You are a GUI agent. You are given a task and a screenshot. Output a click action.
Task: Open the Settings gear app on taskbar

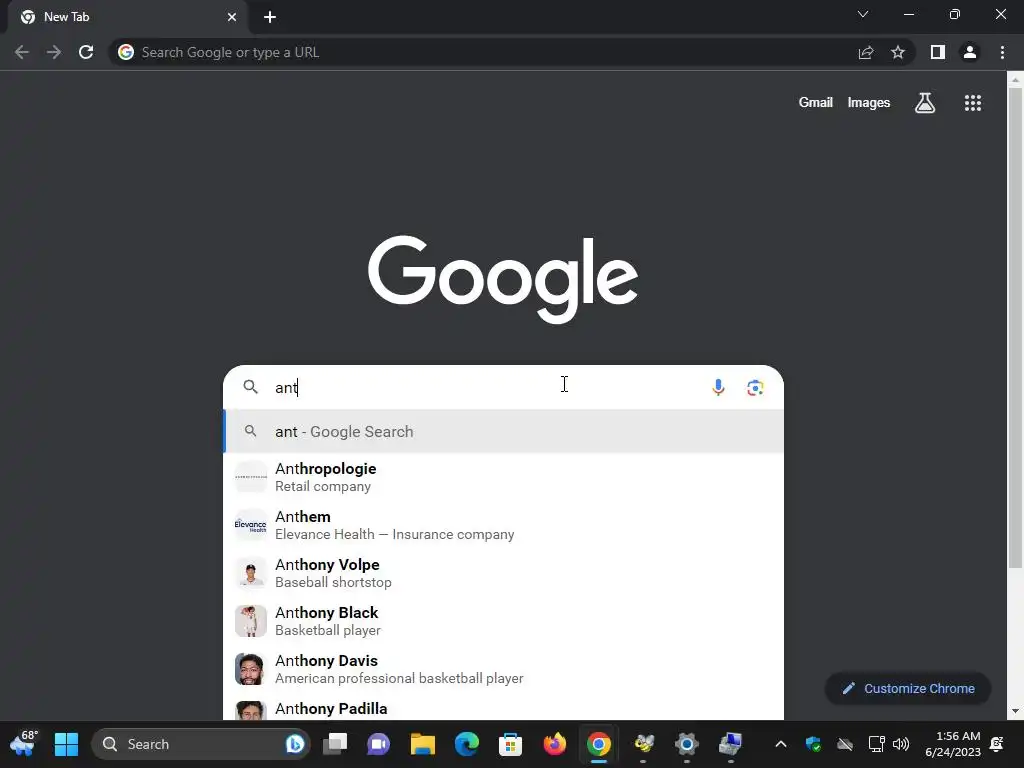686,744
